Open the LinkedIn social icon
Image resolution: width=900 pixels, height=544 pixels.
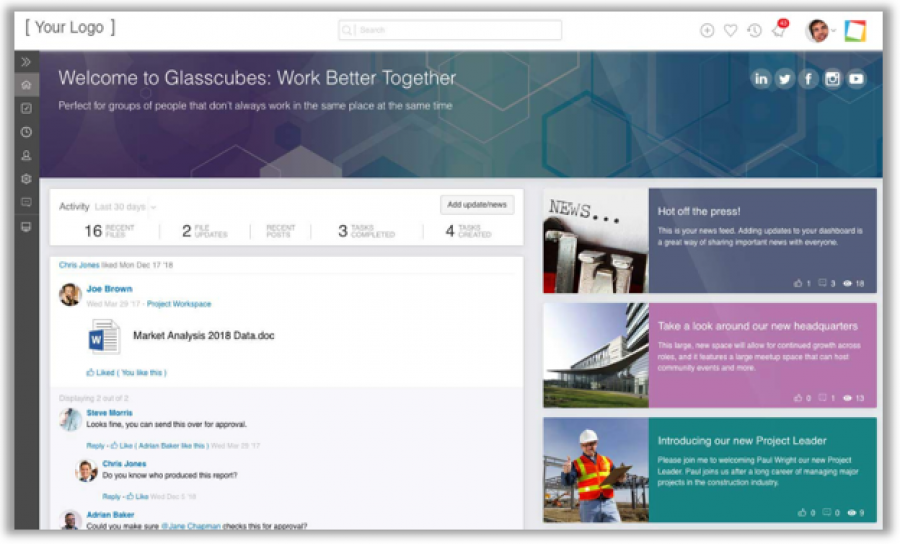click(x=761, y=79)
